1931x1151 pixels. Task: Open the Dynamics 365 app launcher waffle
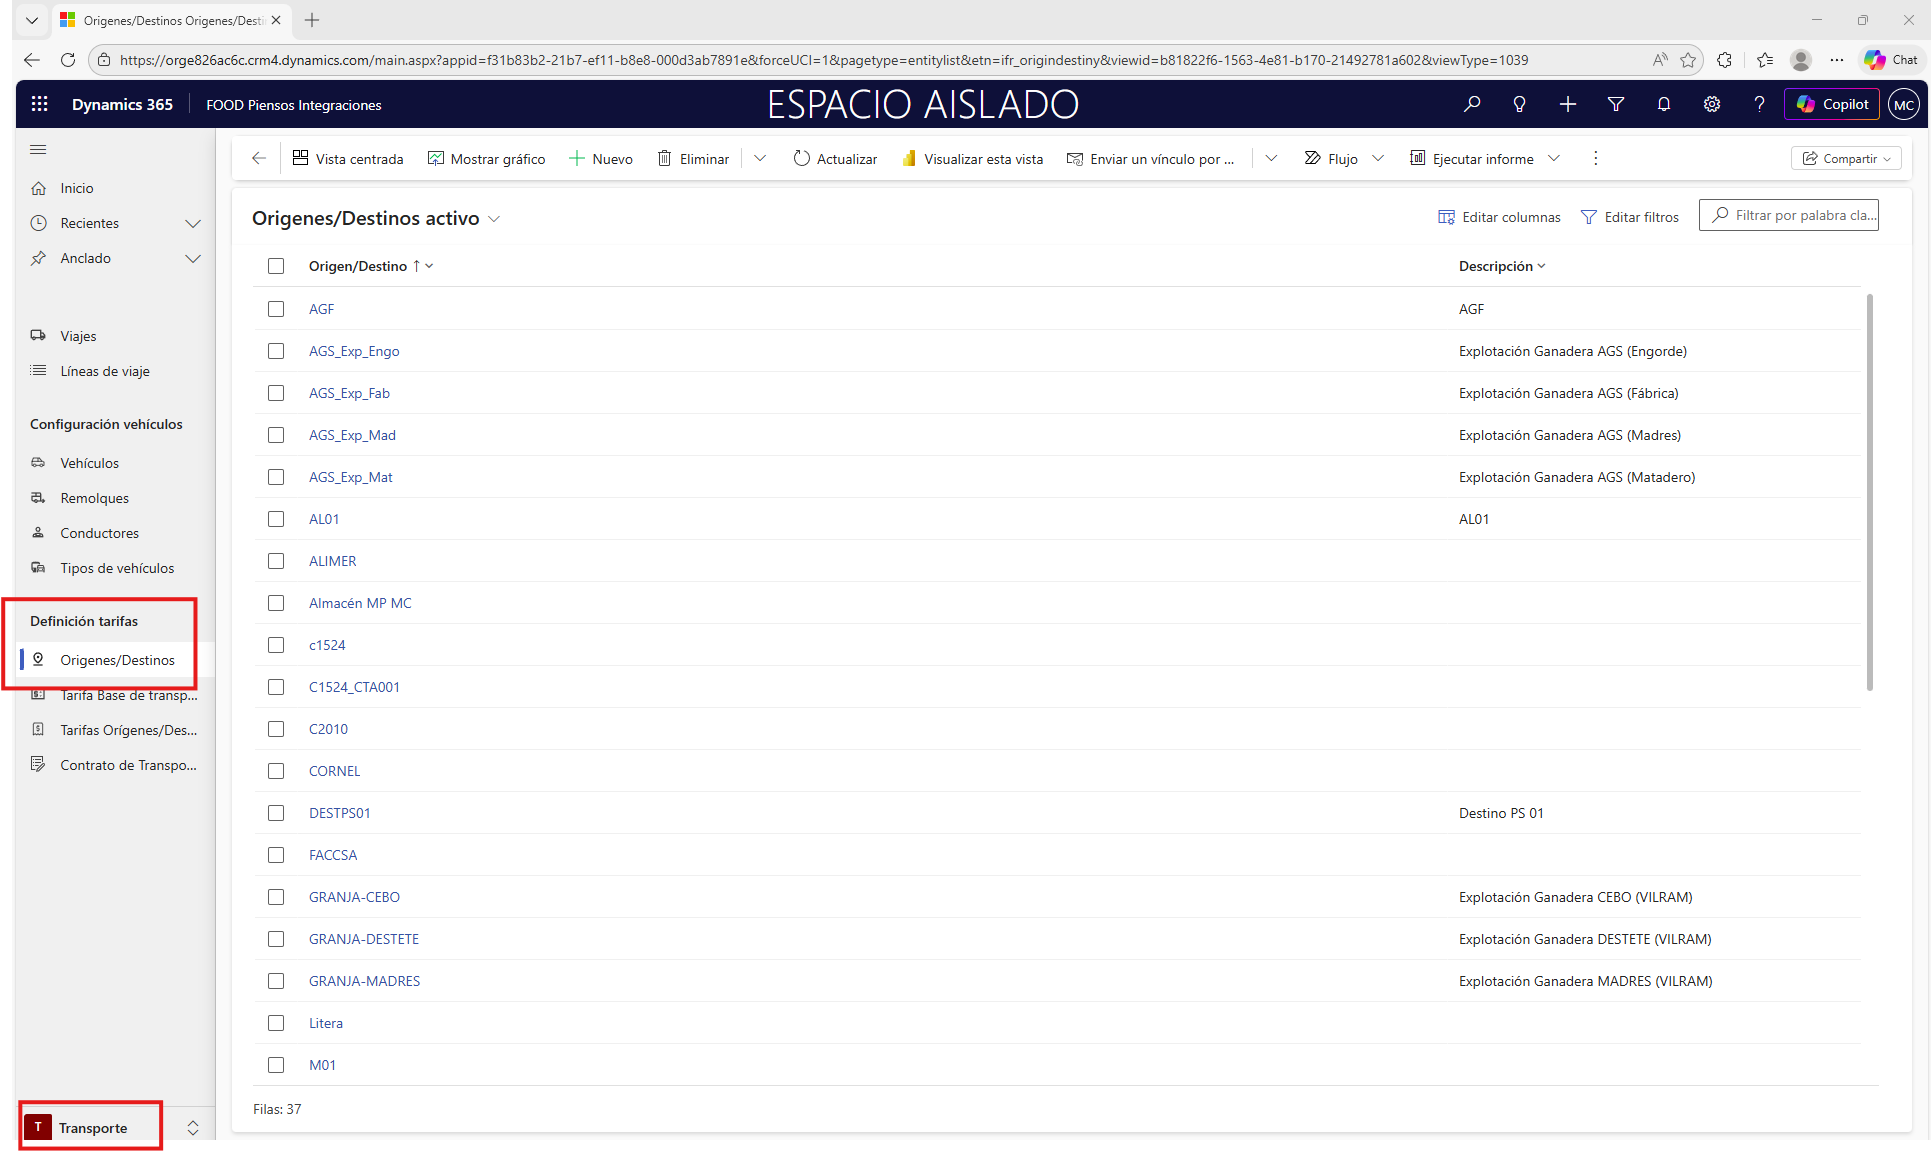(39, 104)
